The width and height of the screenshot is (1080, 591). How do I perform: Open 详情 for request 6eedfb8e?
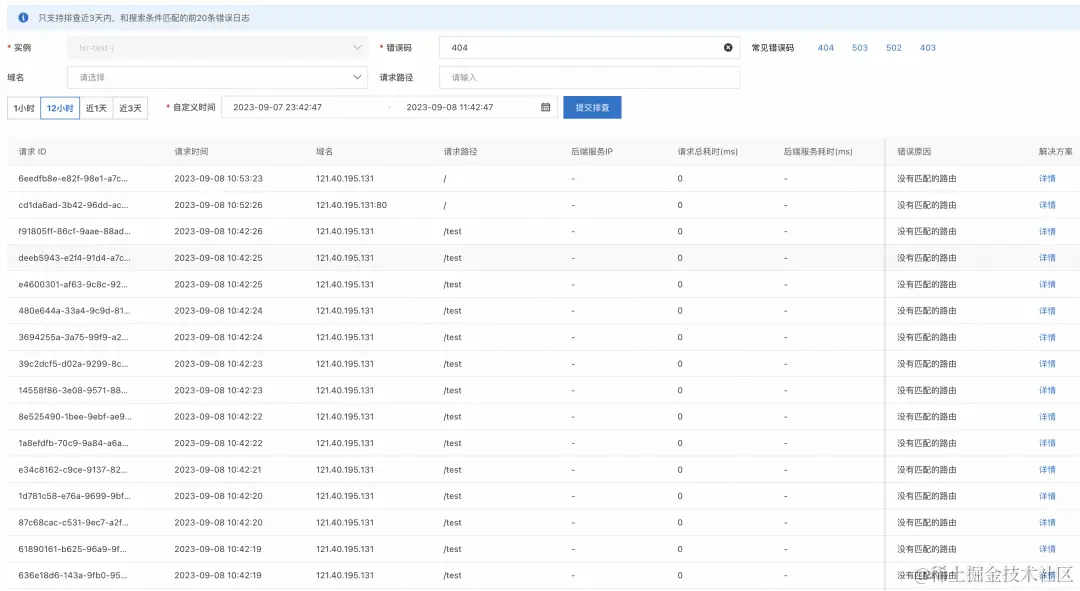[1047, 178]
